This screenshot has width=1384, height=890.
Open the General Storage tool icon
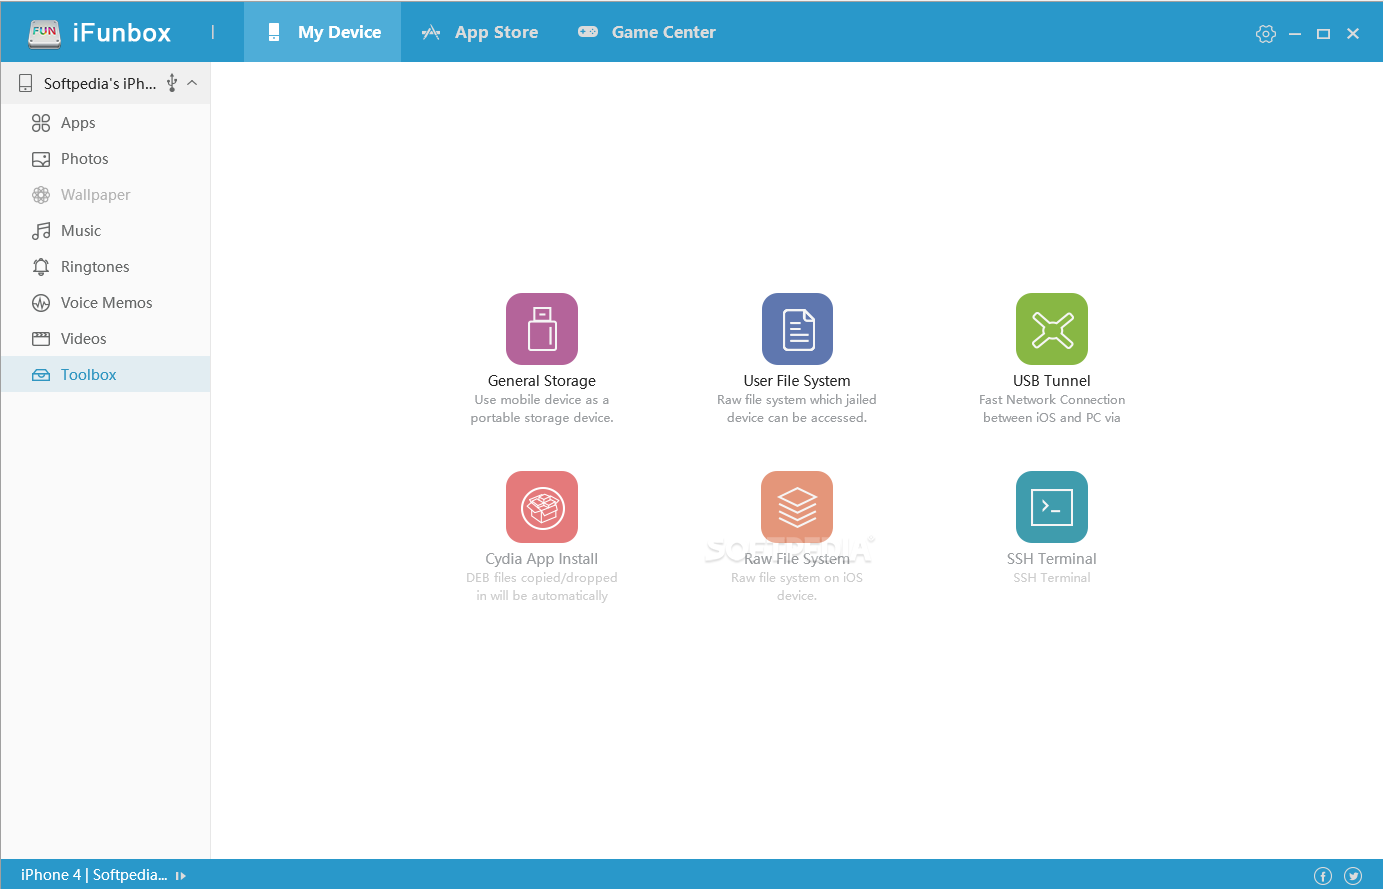[x=542, y=329]
